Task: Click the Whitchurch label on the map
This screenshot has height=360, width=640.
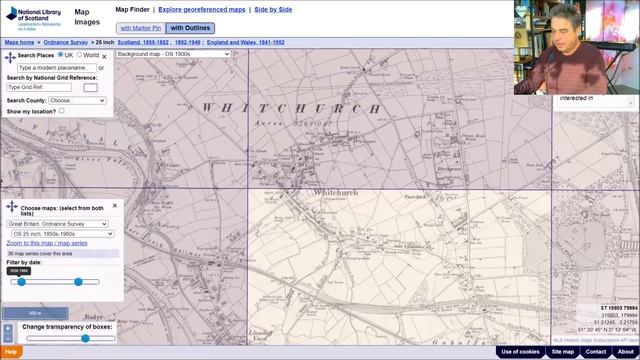Action: (x=336, y=192)
